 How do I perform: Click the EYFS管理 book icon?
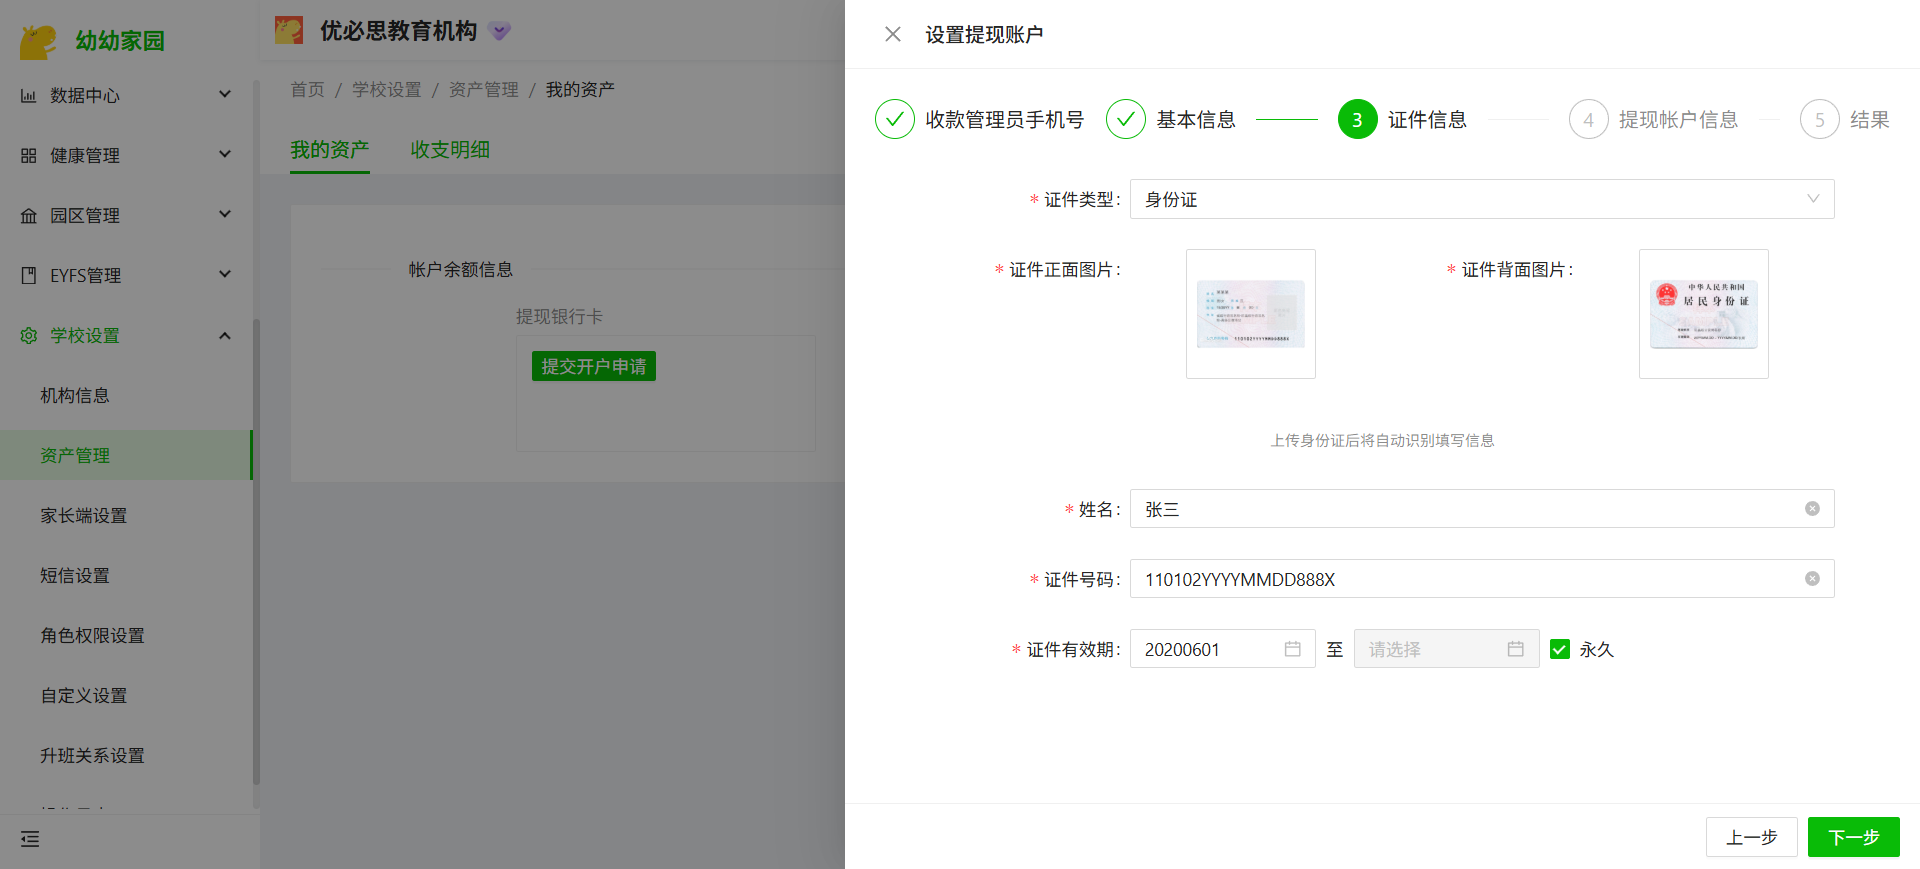point(29,276)
